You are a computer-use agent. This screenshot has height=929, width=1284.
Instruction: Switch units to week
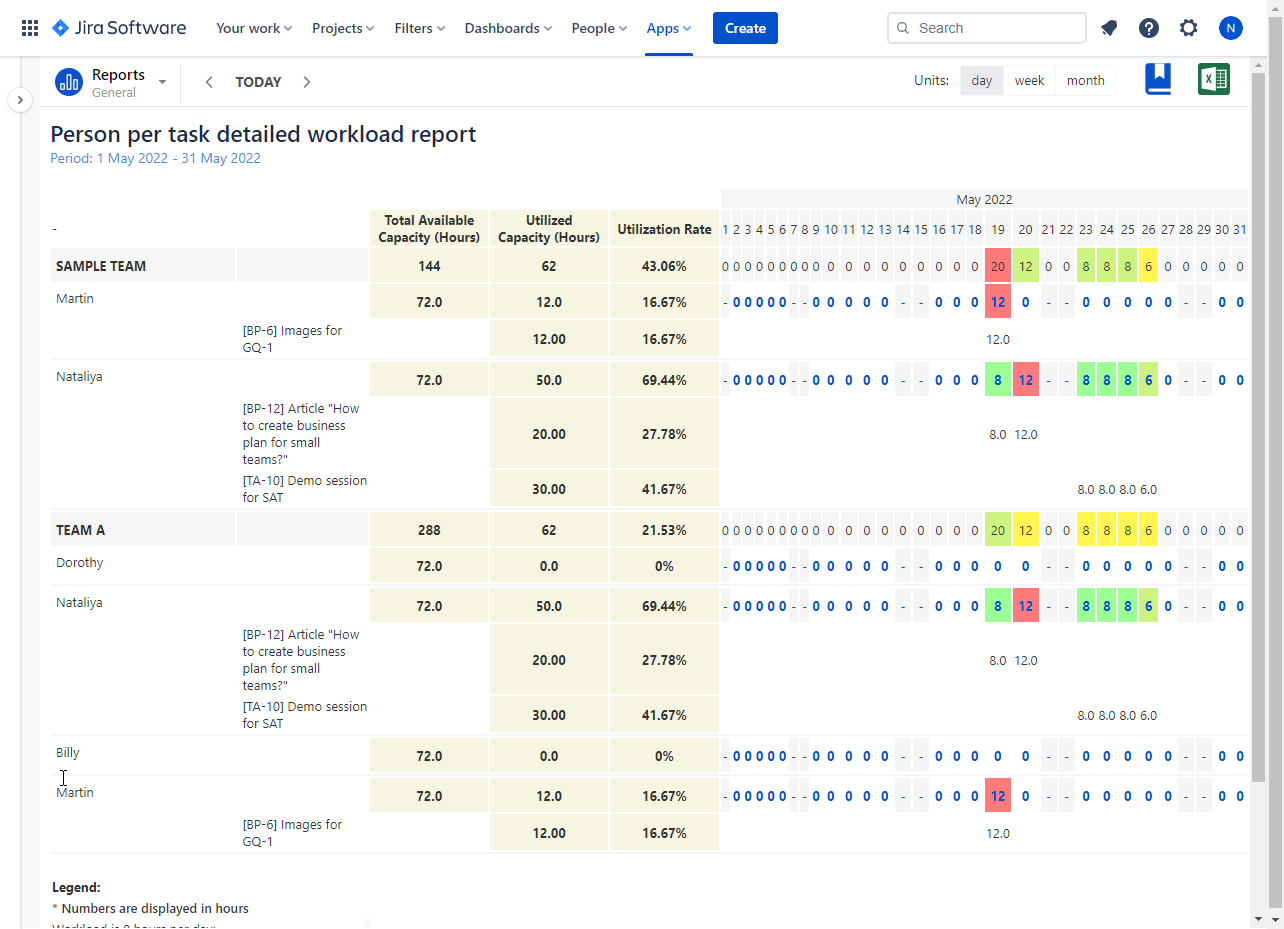(1029, 80)
